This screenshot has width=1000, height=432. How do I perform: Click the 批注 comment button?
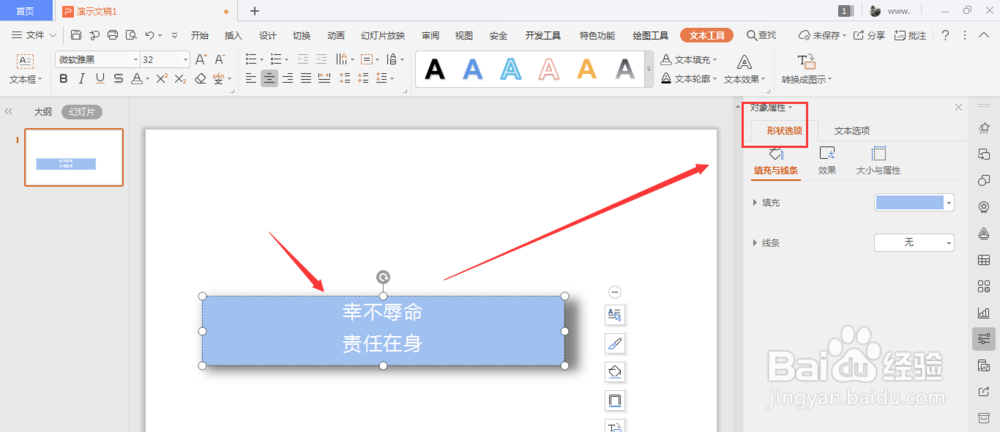coord(910,35)
